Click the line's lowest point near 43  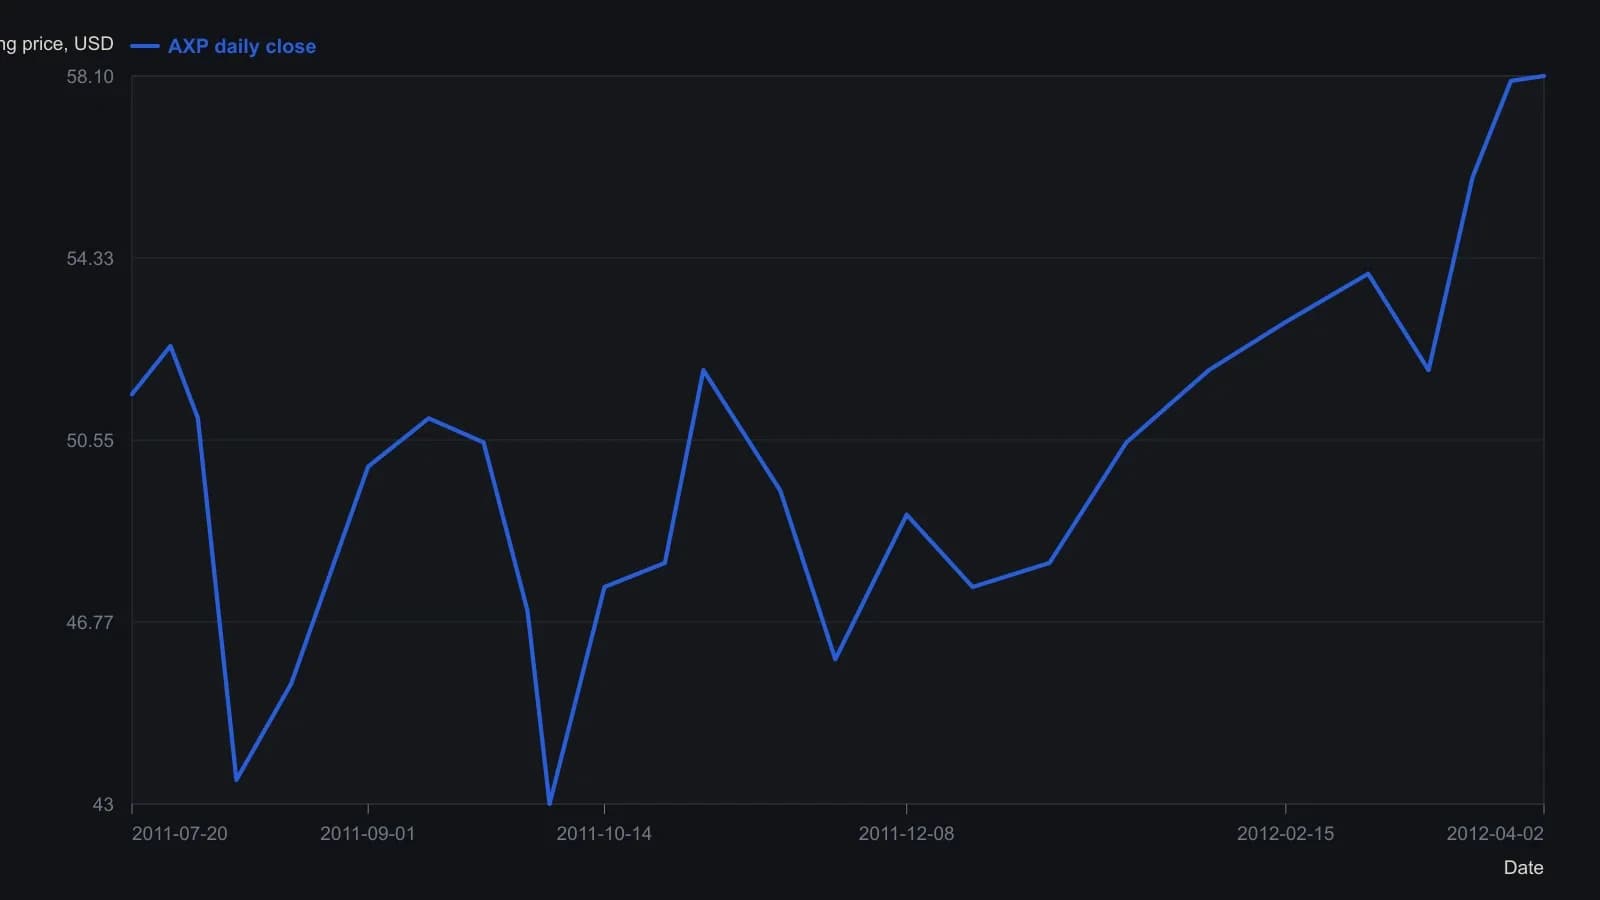[549, 803]
